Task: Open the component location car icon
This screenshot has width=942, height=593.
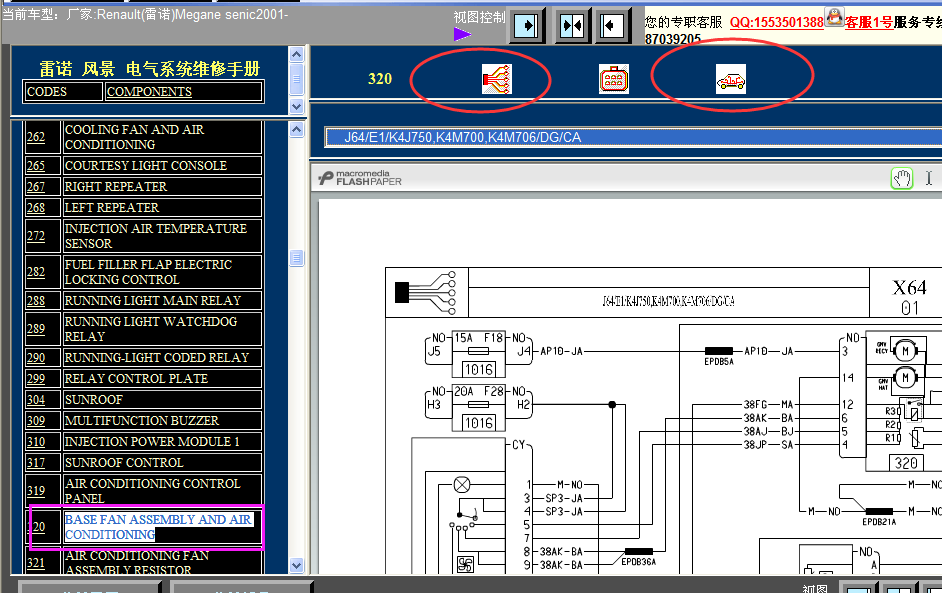Action: [731, 79]
